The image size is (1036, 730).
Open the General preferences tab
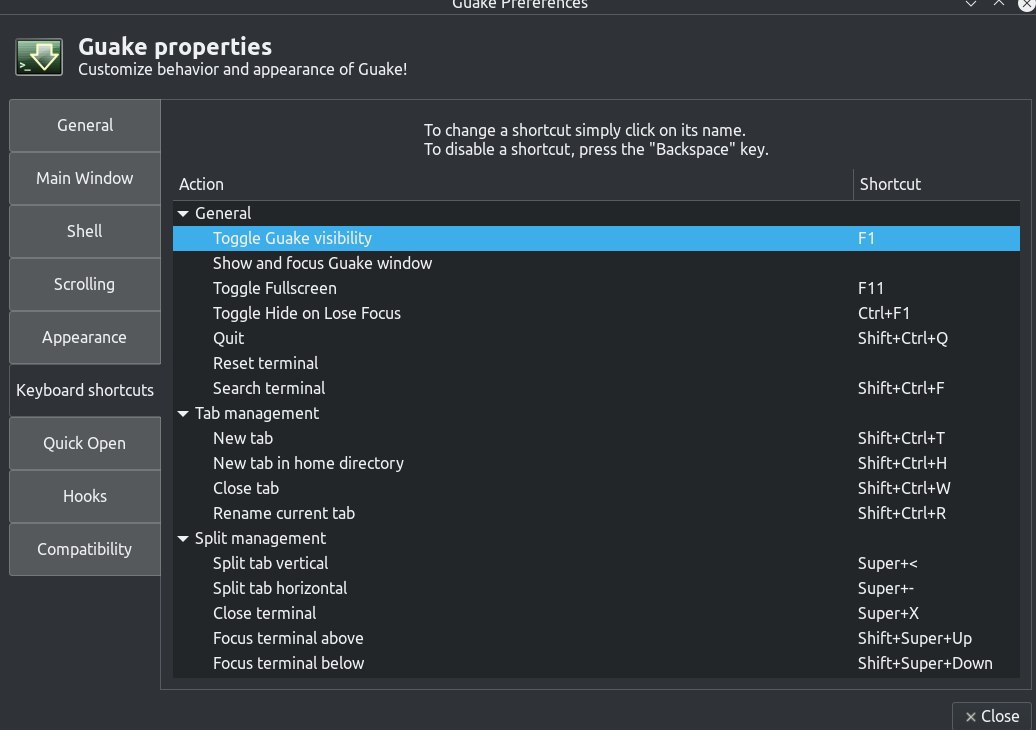tap(85, 125)
